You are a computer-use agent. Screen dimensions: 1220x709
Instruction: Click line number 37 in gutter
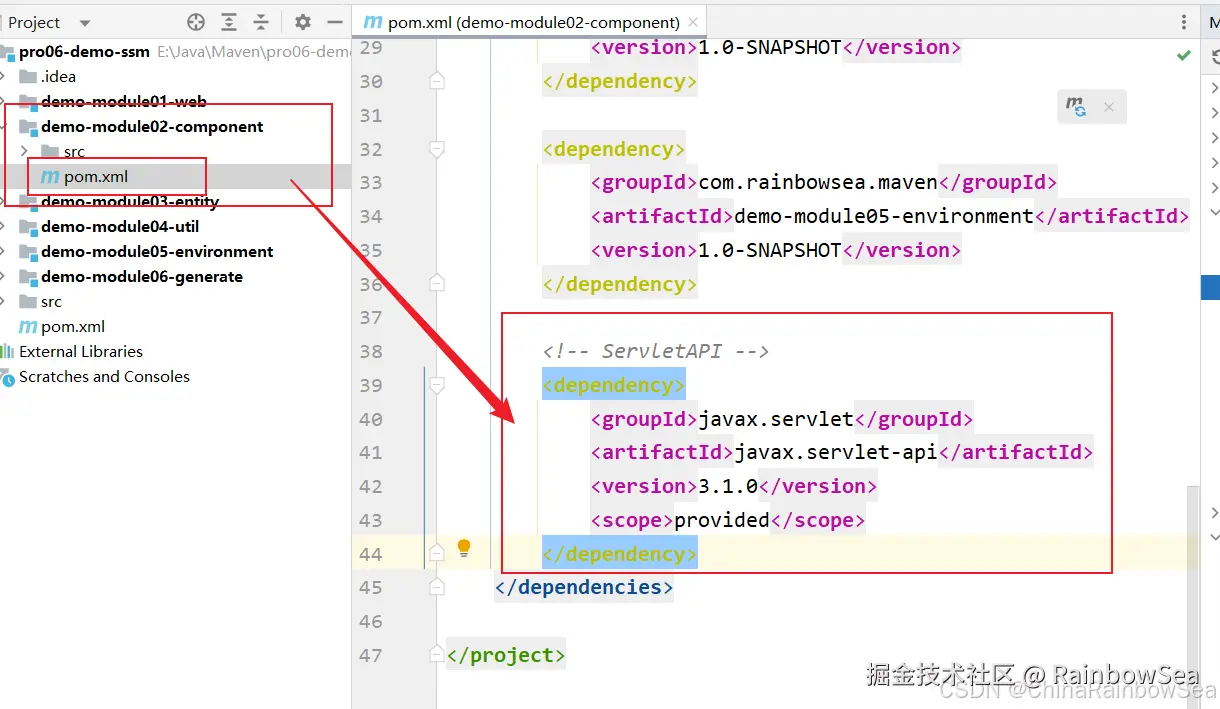[x=370, y=317]
